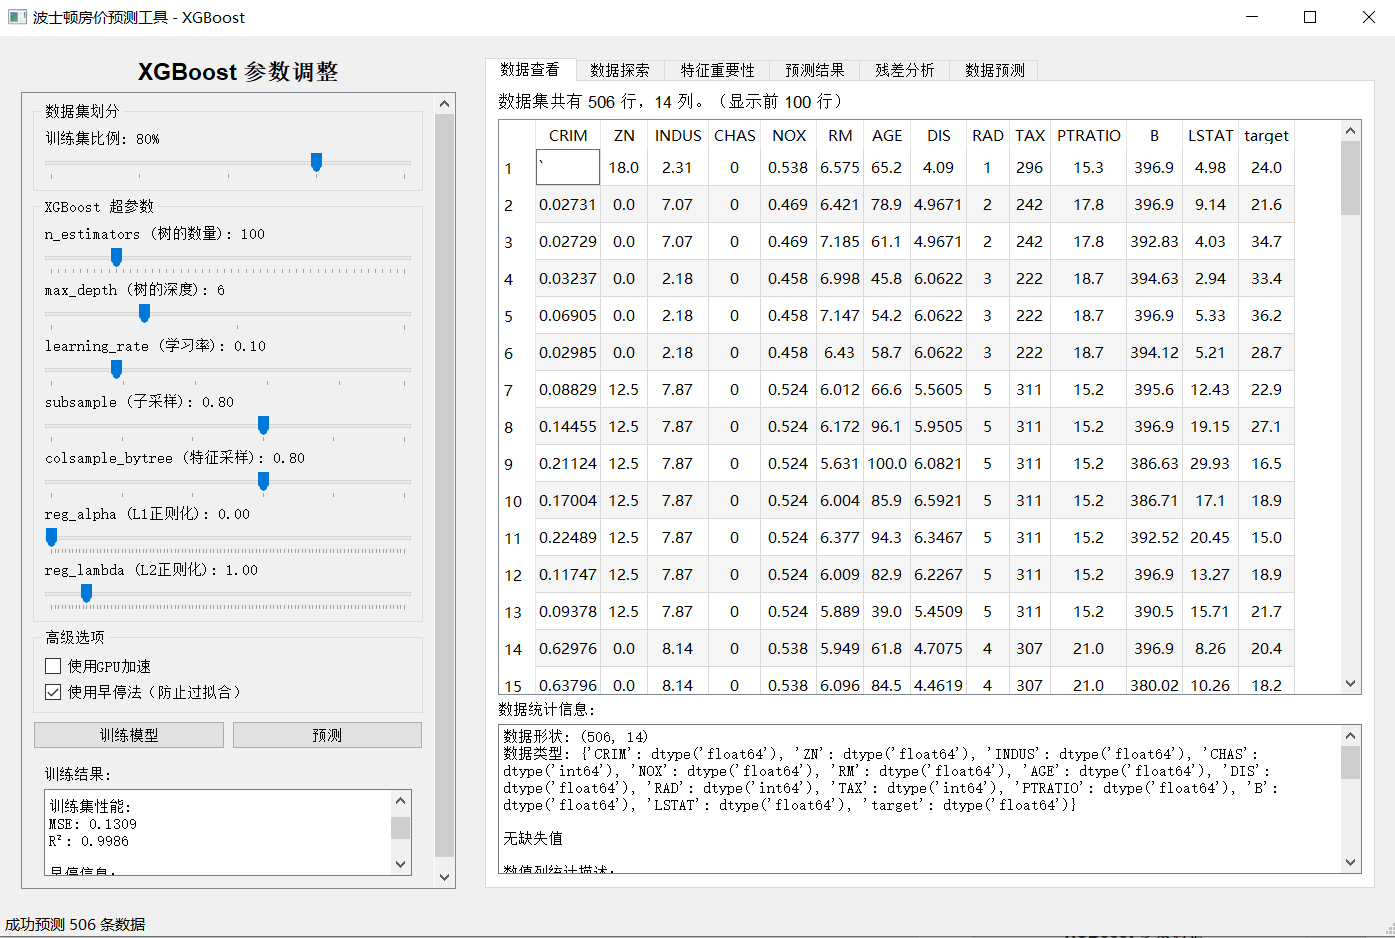Image resolution: width=1395 pixels, height=938 pixels.
Task: Click the 数据统计信息 box scroll-up arrow
Action: 1350,736
